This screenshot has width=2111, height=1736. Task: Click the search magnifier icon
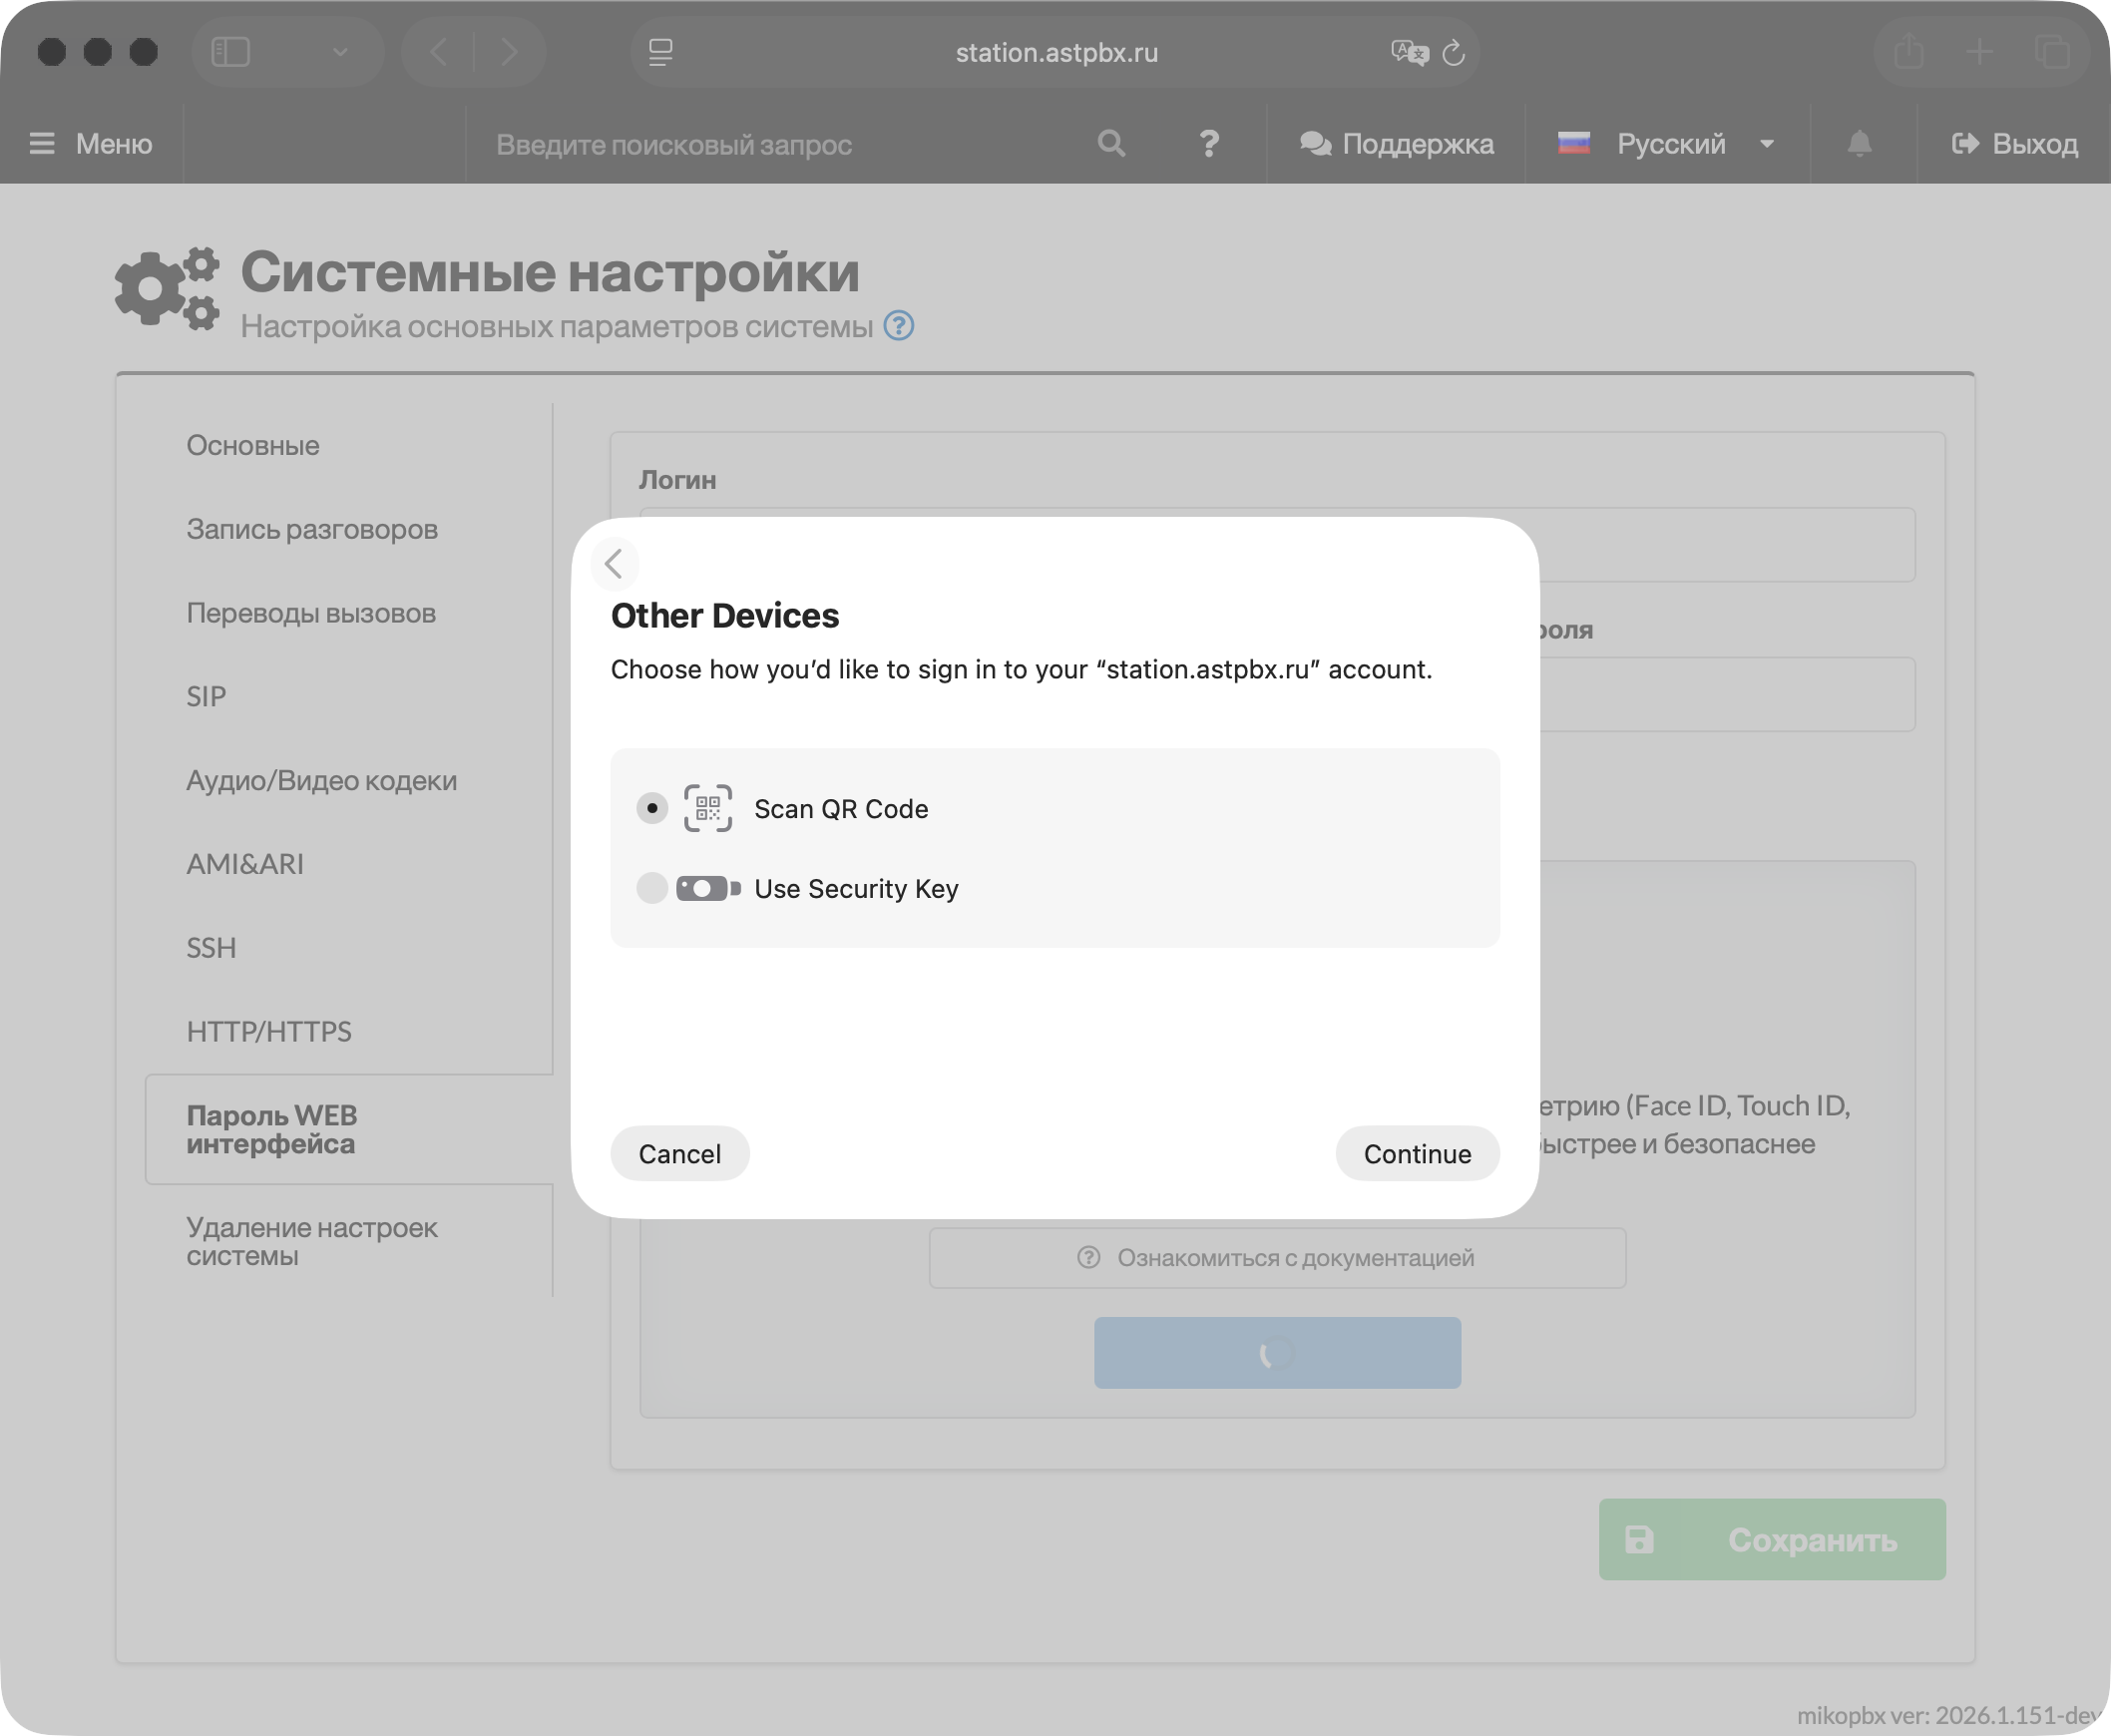(x=1111, y=144)
